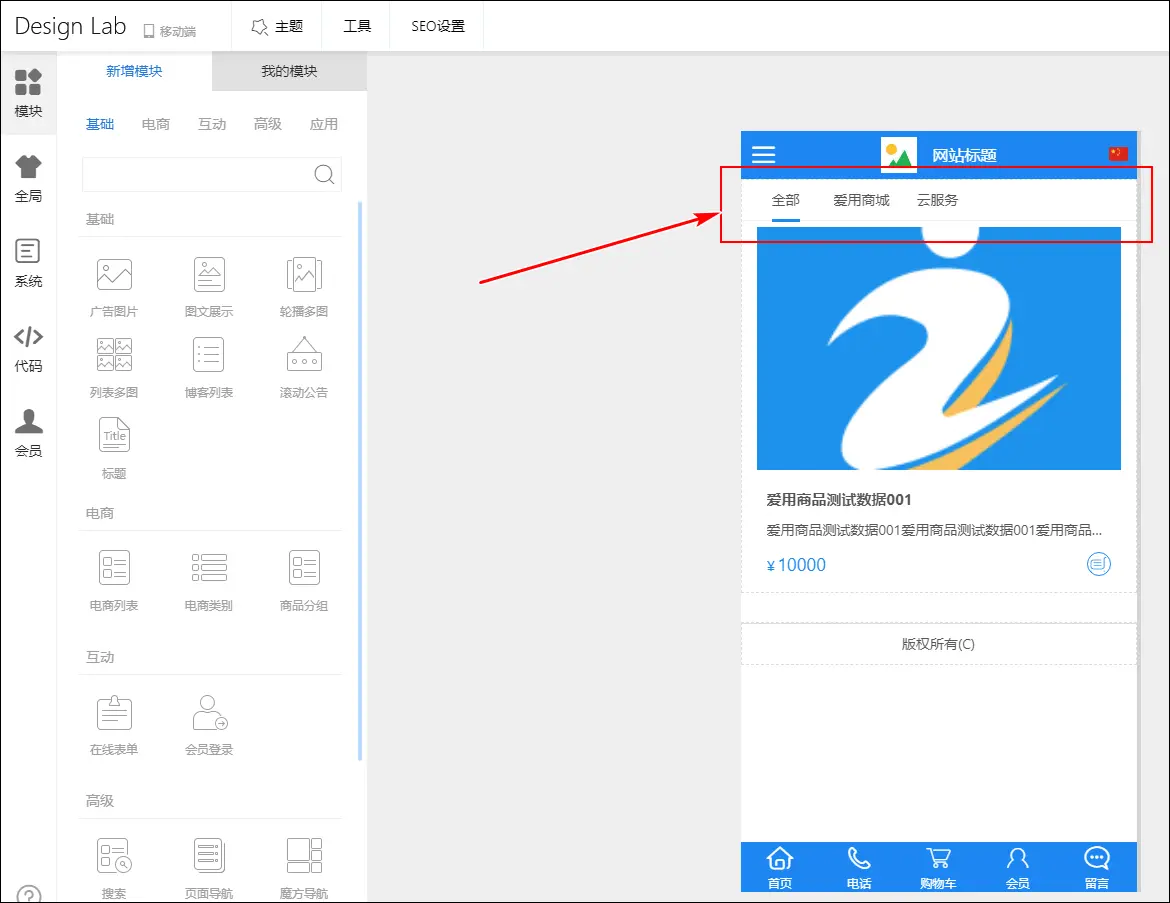
Task: Open the 代码 code sidebar panel
Action: (28, 348)
